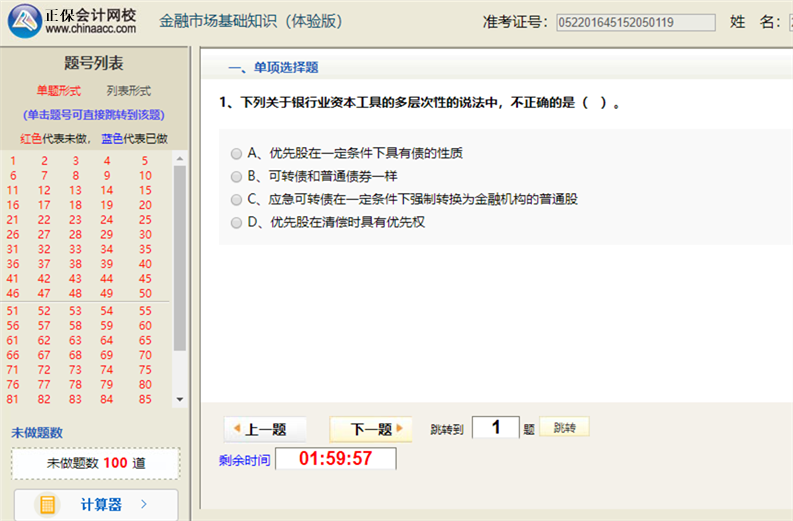Go to previous question with 上一题
793x521 pixels.
pos(260,430)
